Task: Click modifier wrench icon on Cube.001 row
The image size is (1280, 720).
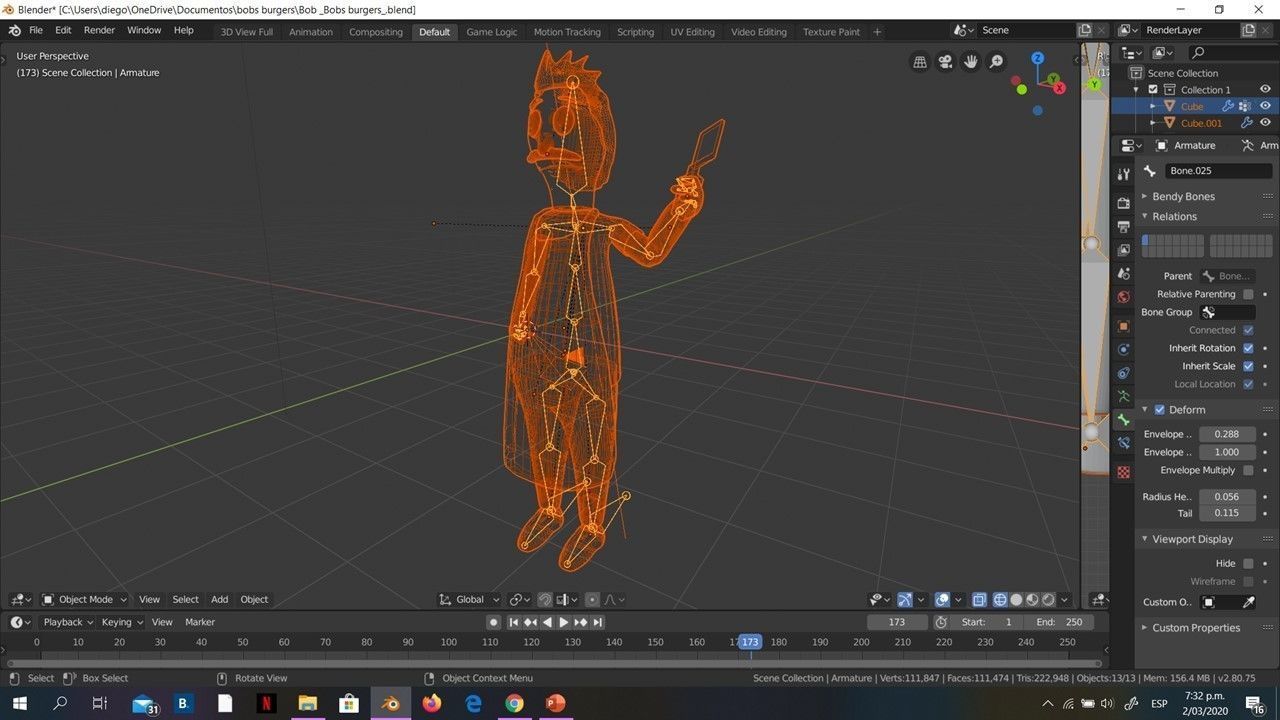Action: point(1246,123)
